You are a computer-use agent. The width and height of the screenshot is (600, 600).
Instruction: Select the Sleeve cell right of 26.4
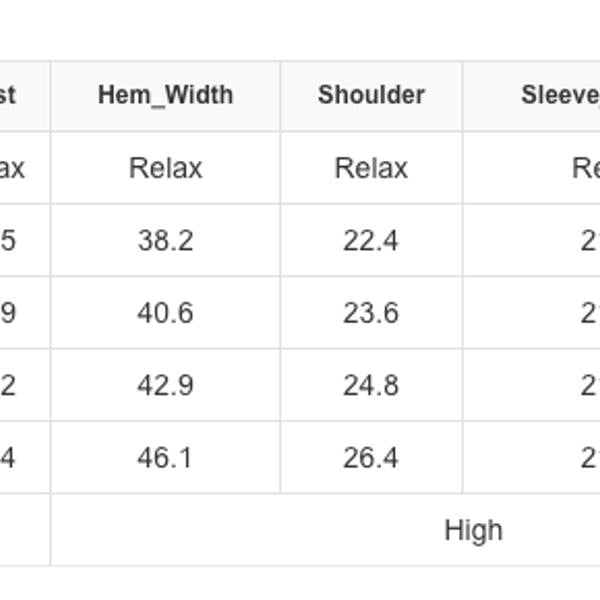pyautogui.click(x=560, y=457)
